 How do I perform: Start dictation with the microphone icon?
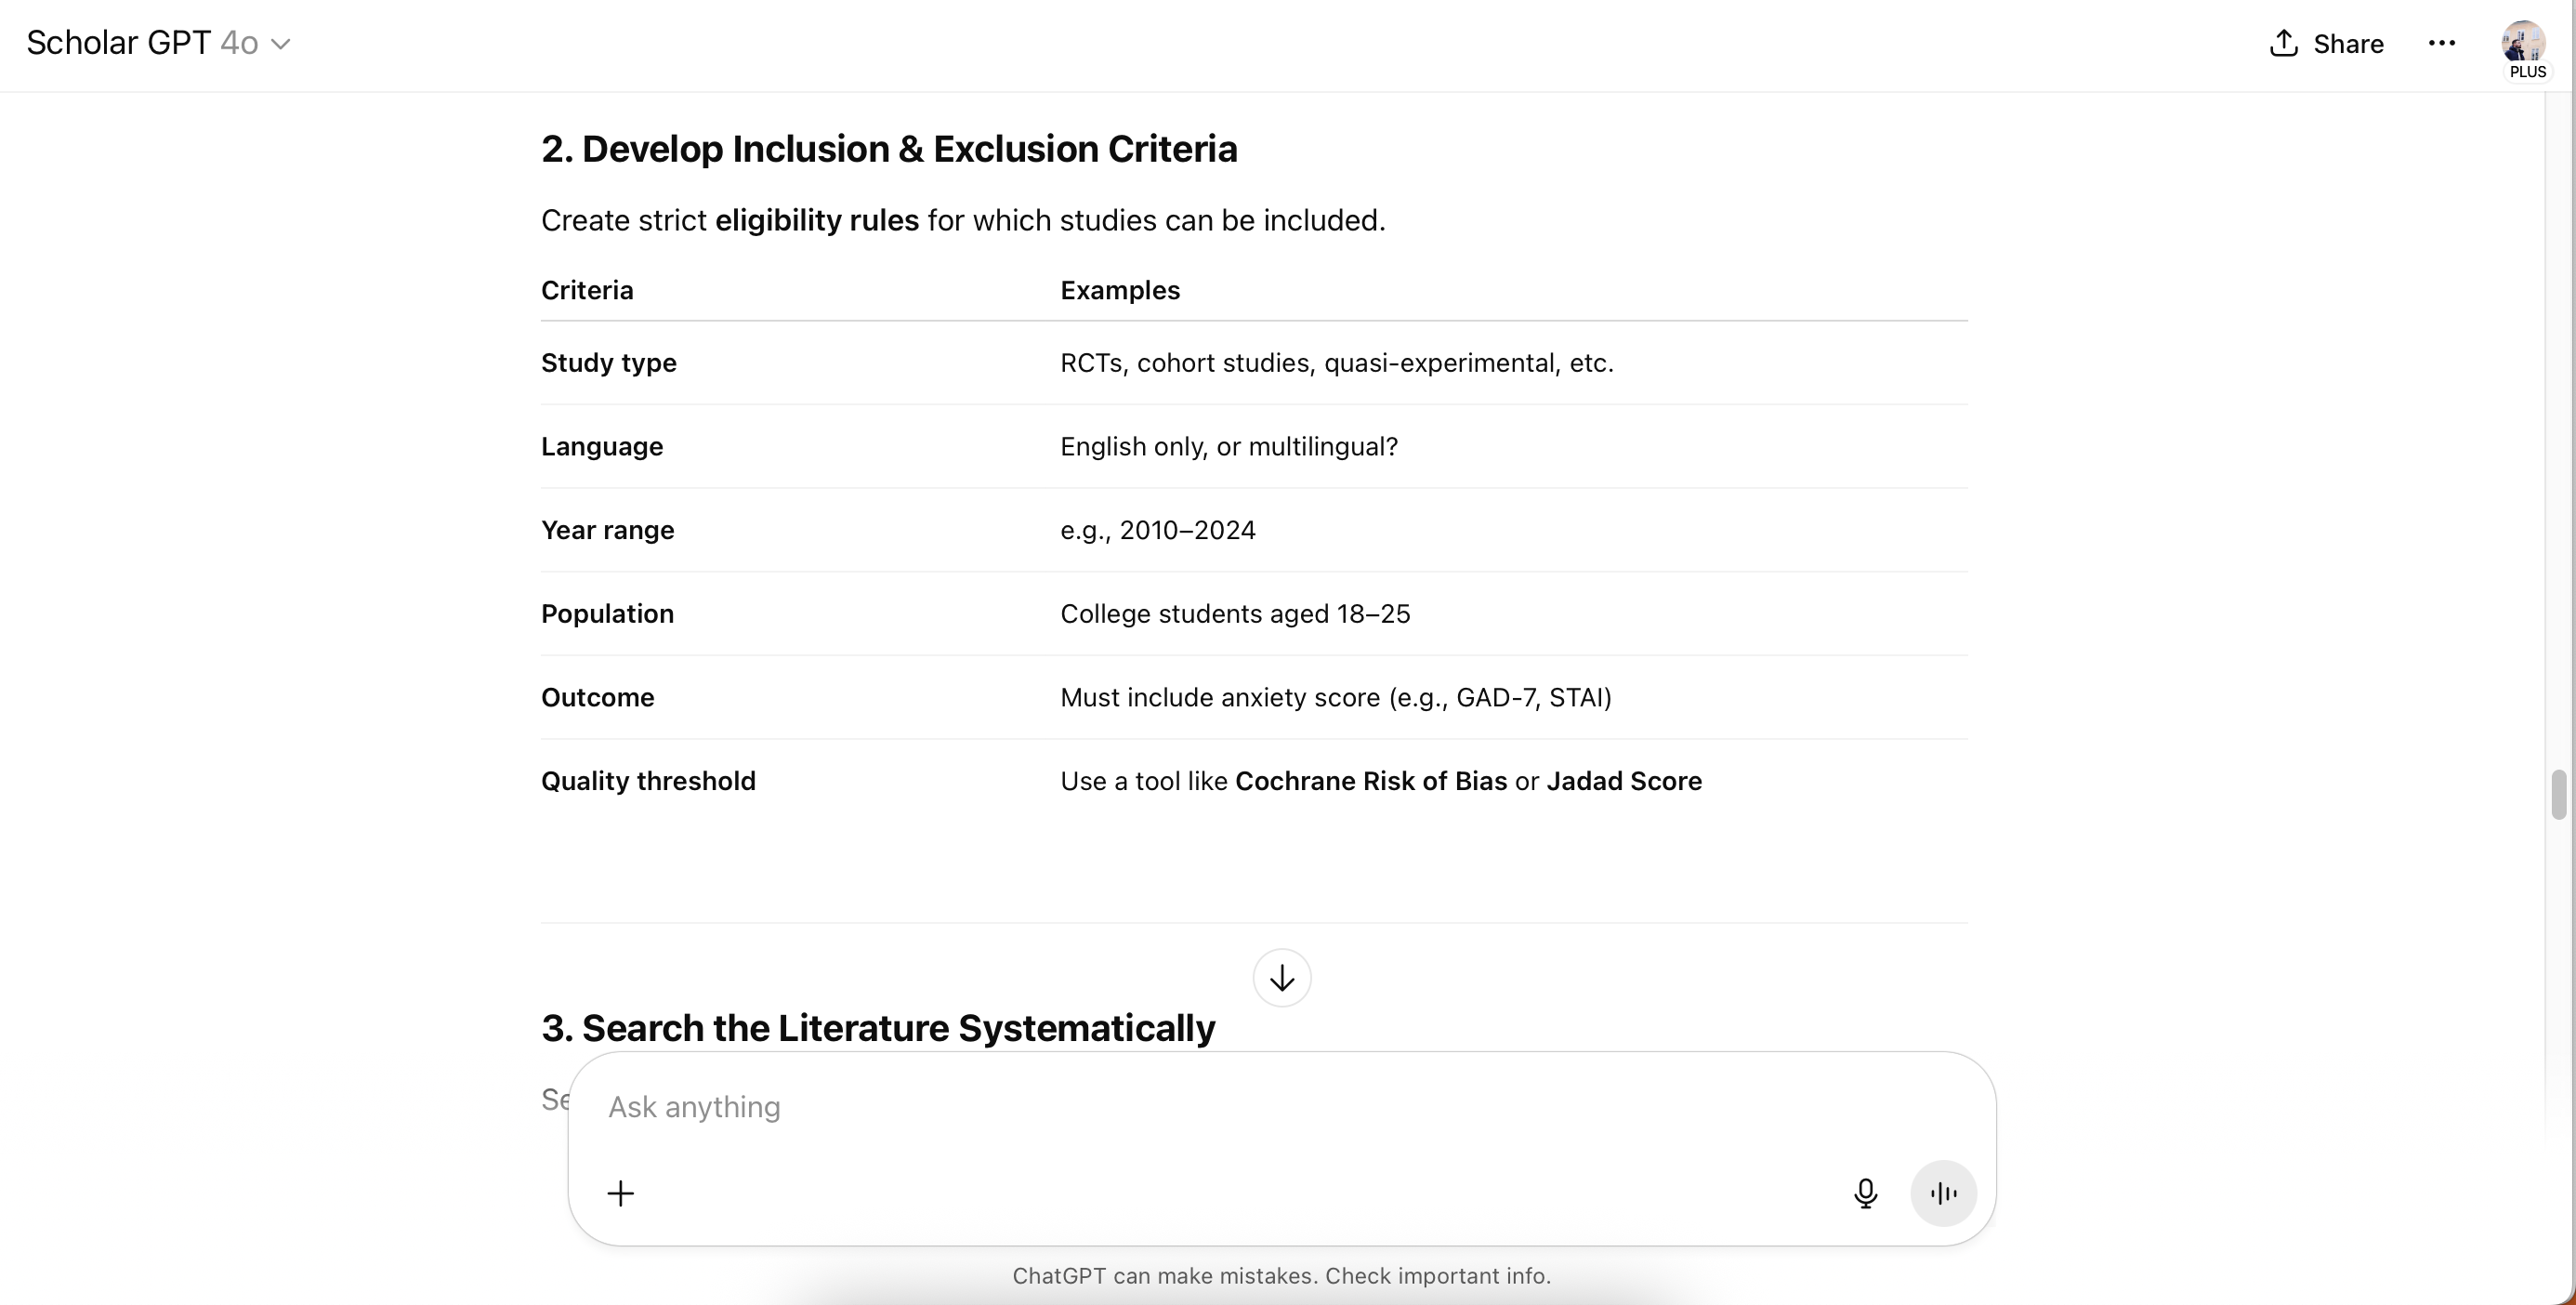pyautogui.click(x=1864, y=1192)
